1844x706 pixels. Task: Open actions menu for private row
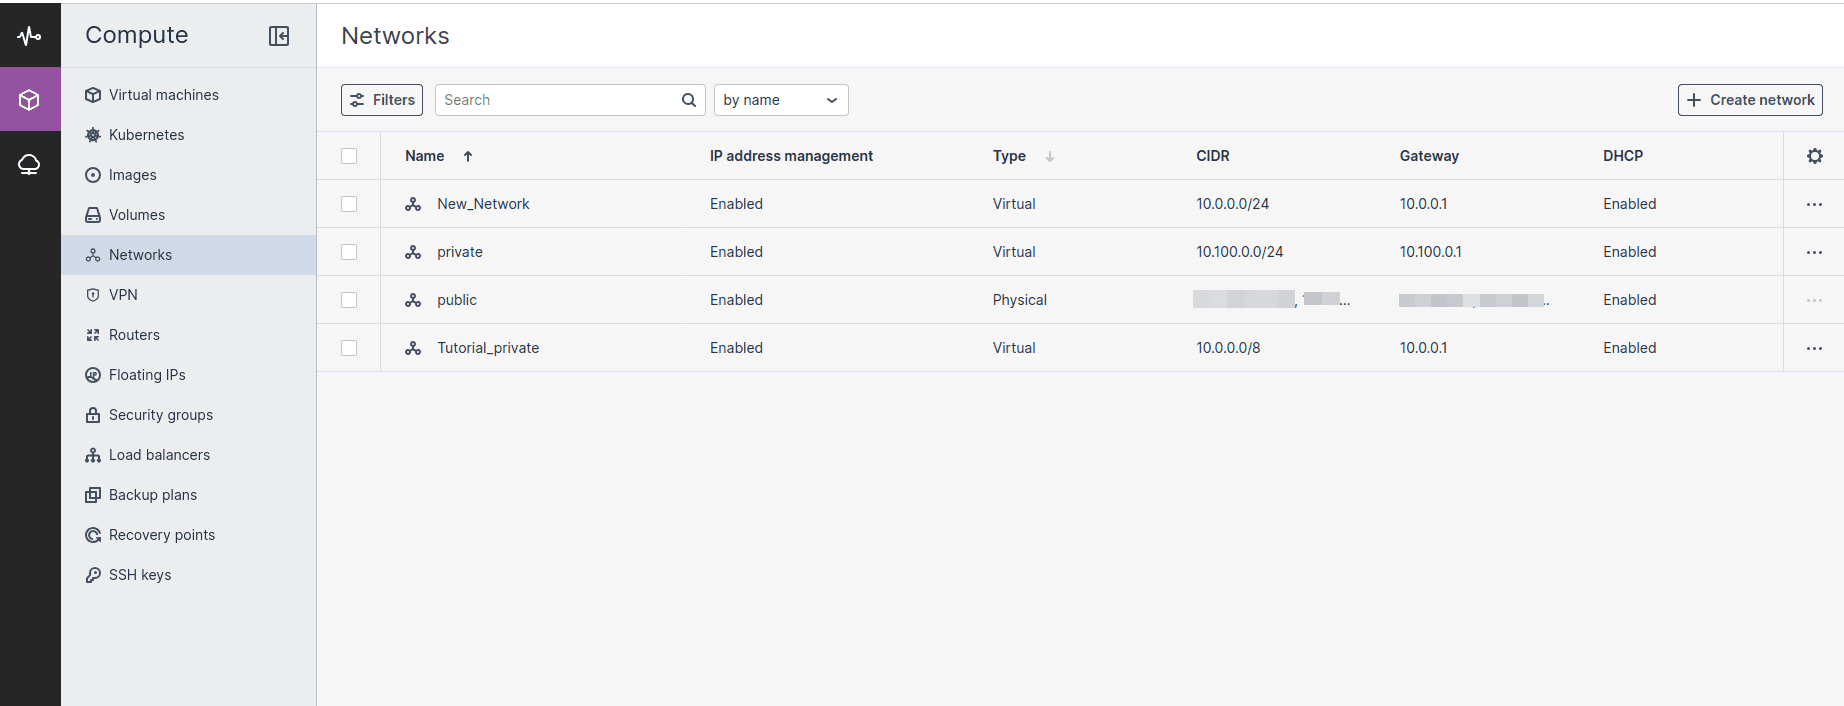click(x=1814, y=252)
